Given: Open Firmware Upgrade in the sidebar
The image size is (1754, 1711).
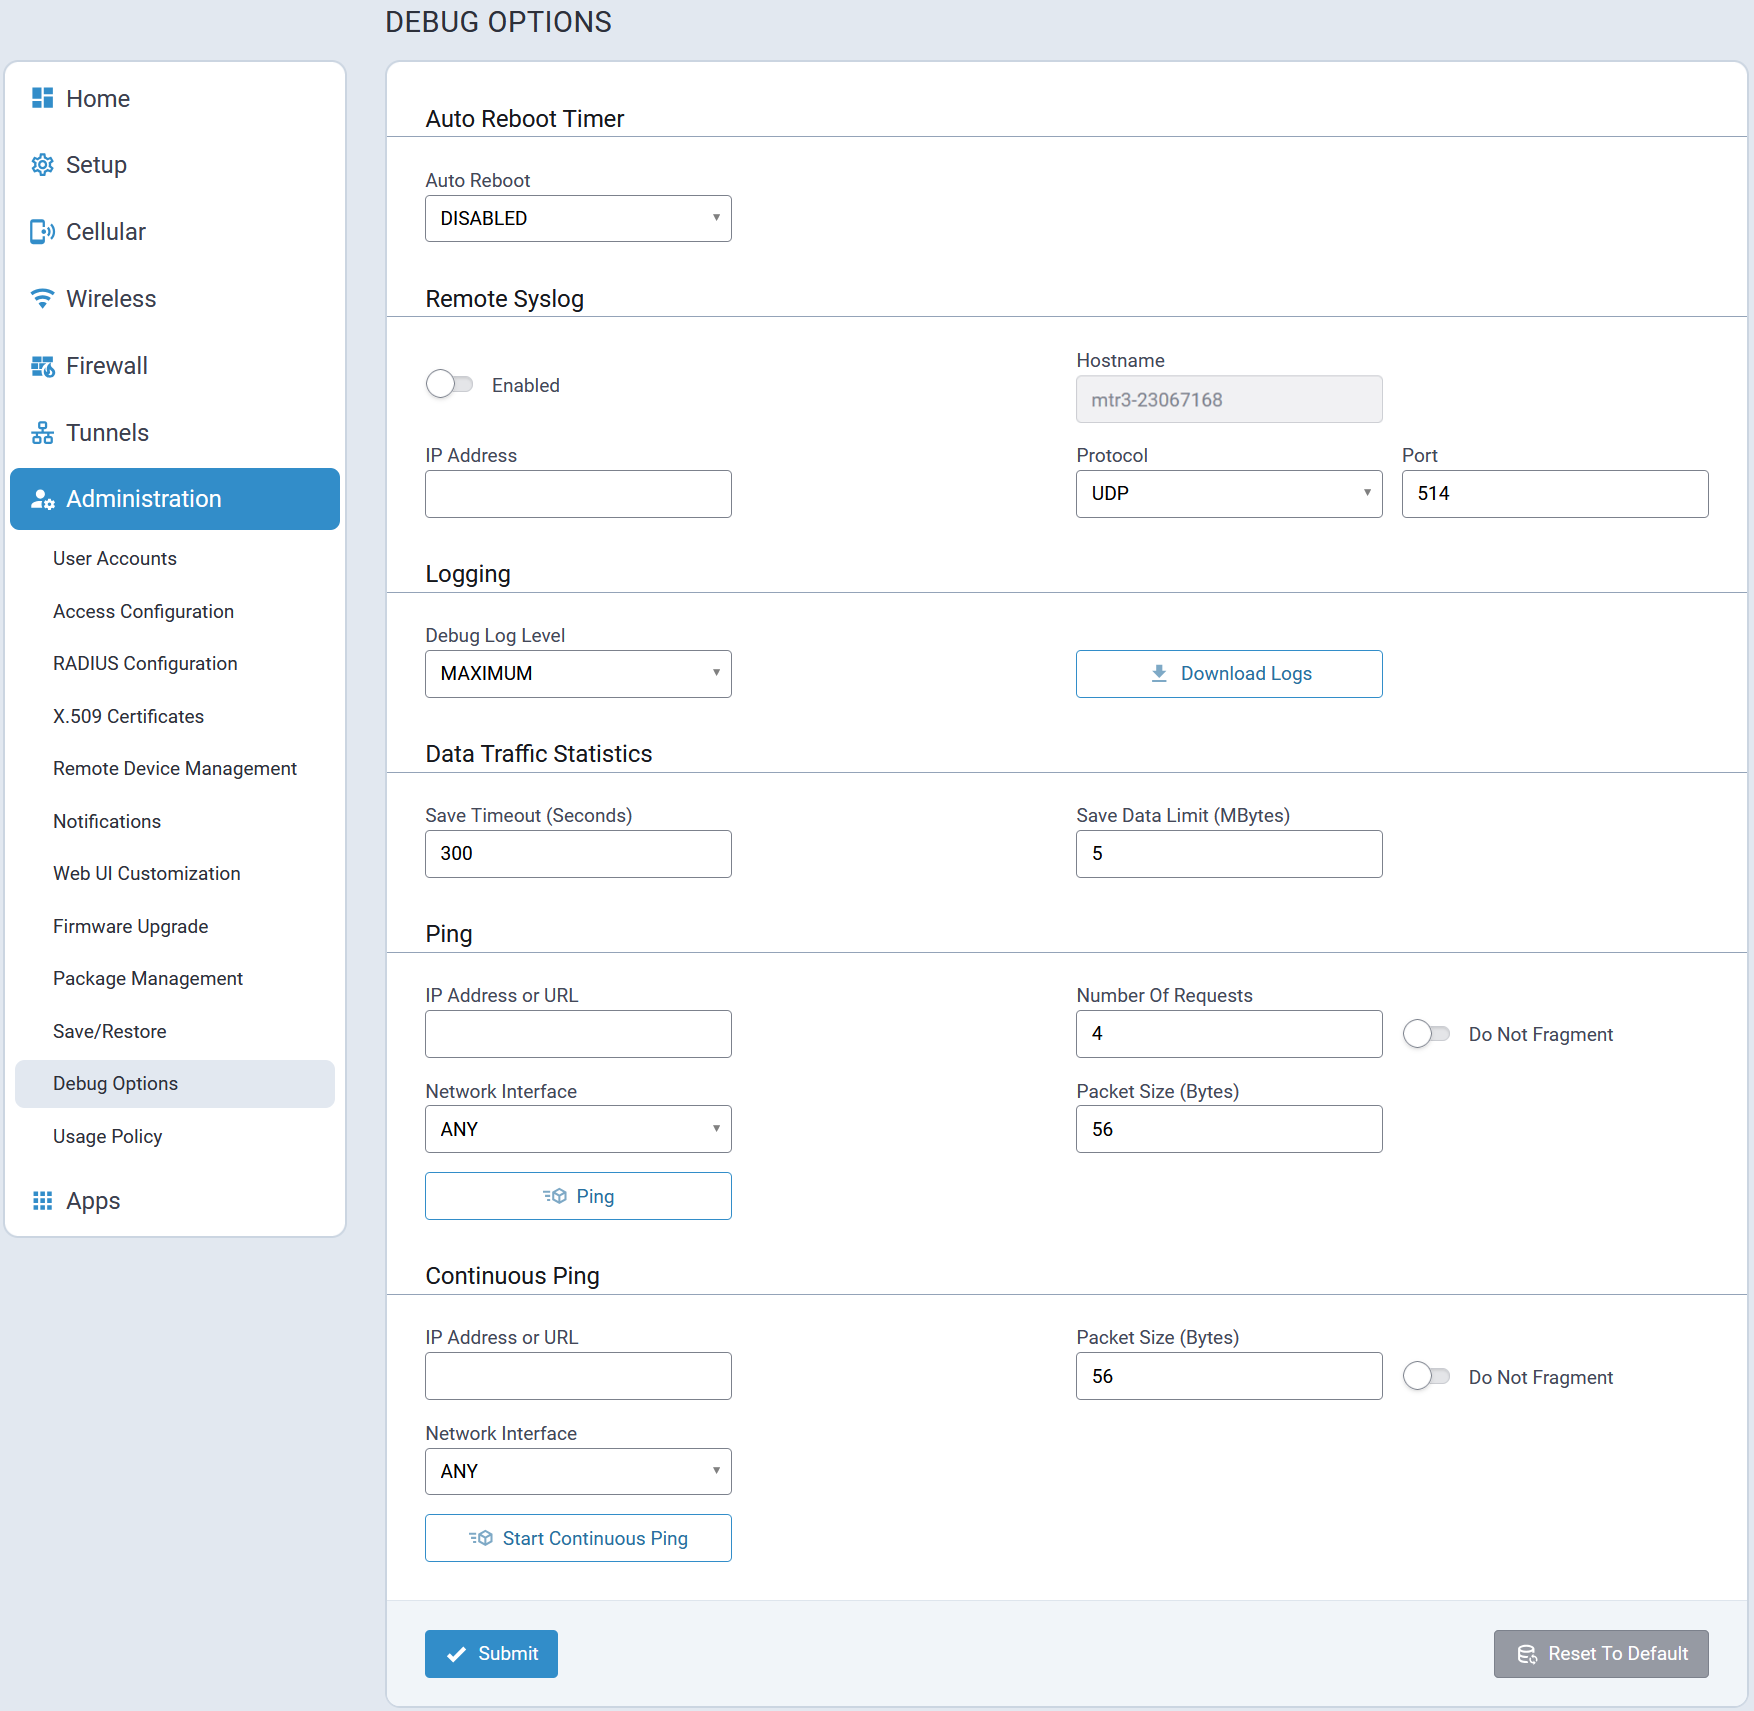Looking at the screenshot, I should pos(131,926).
